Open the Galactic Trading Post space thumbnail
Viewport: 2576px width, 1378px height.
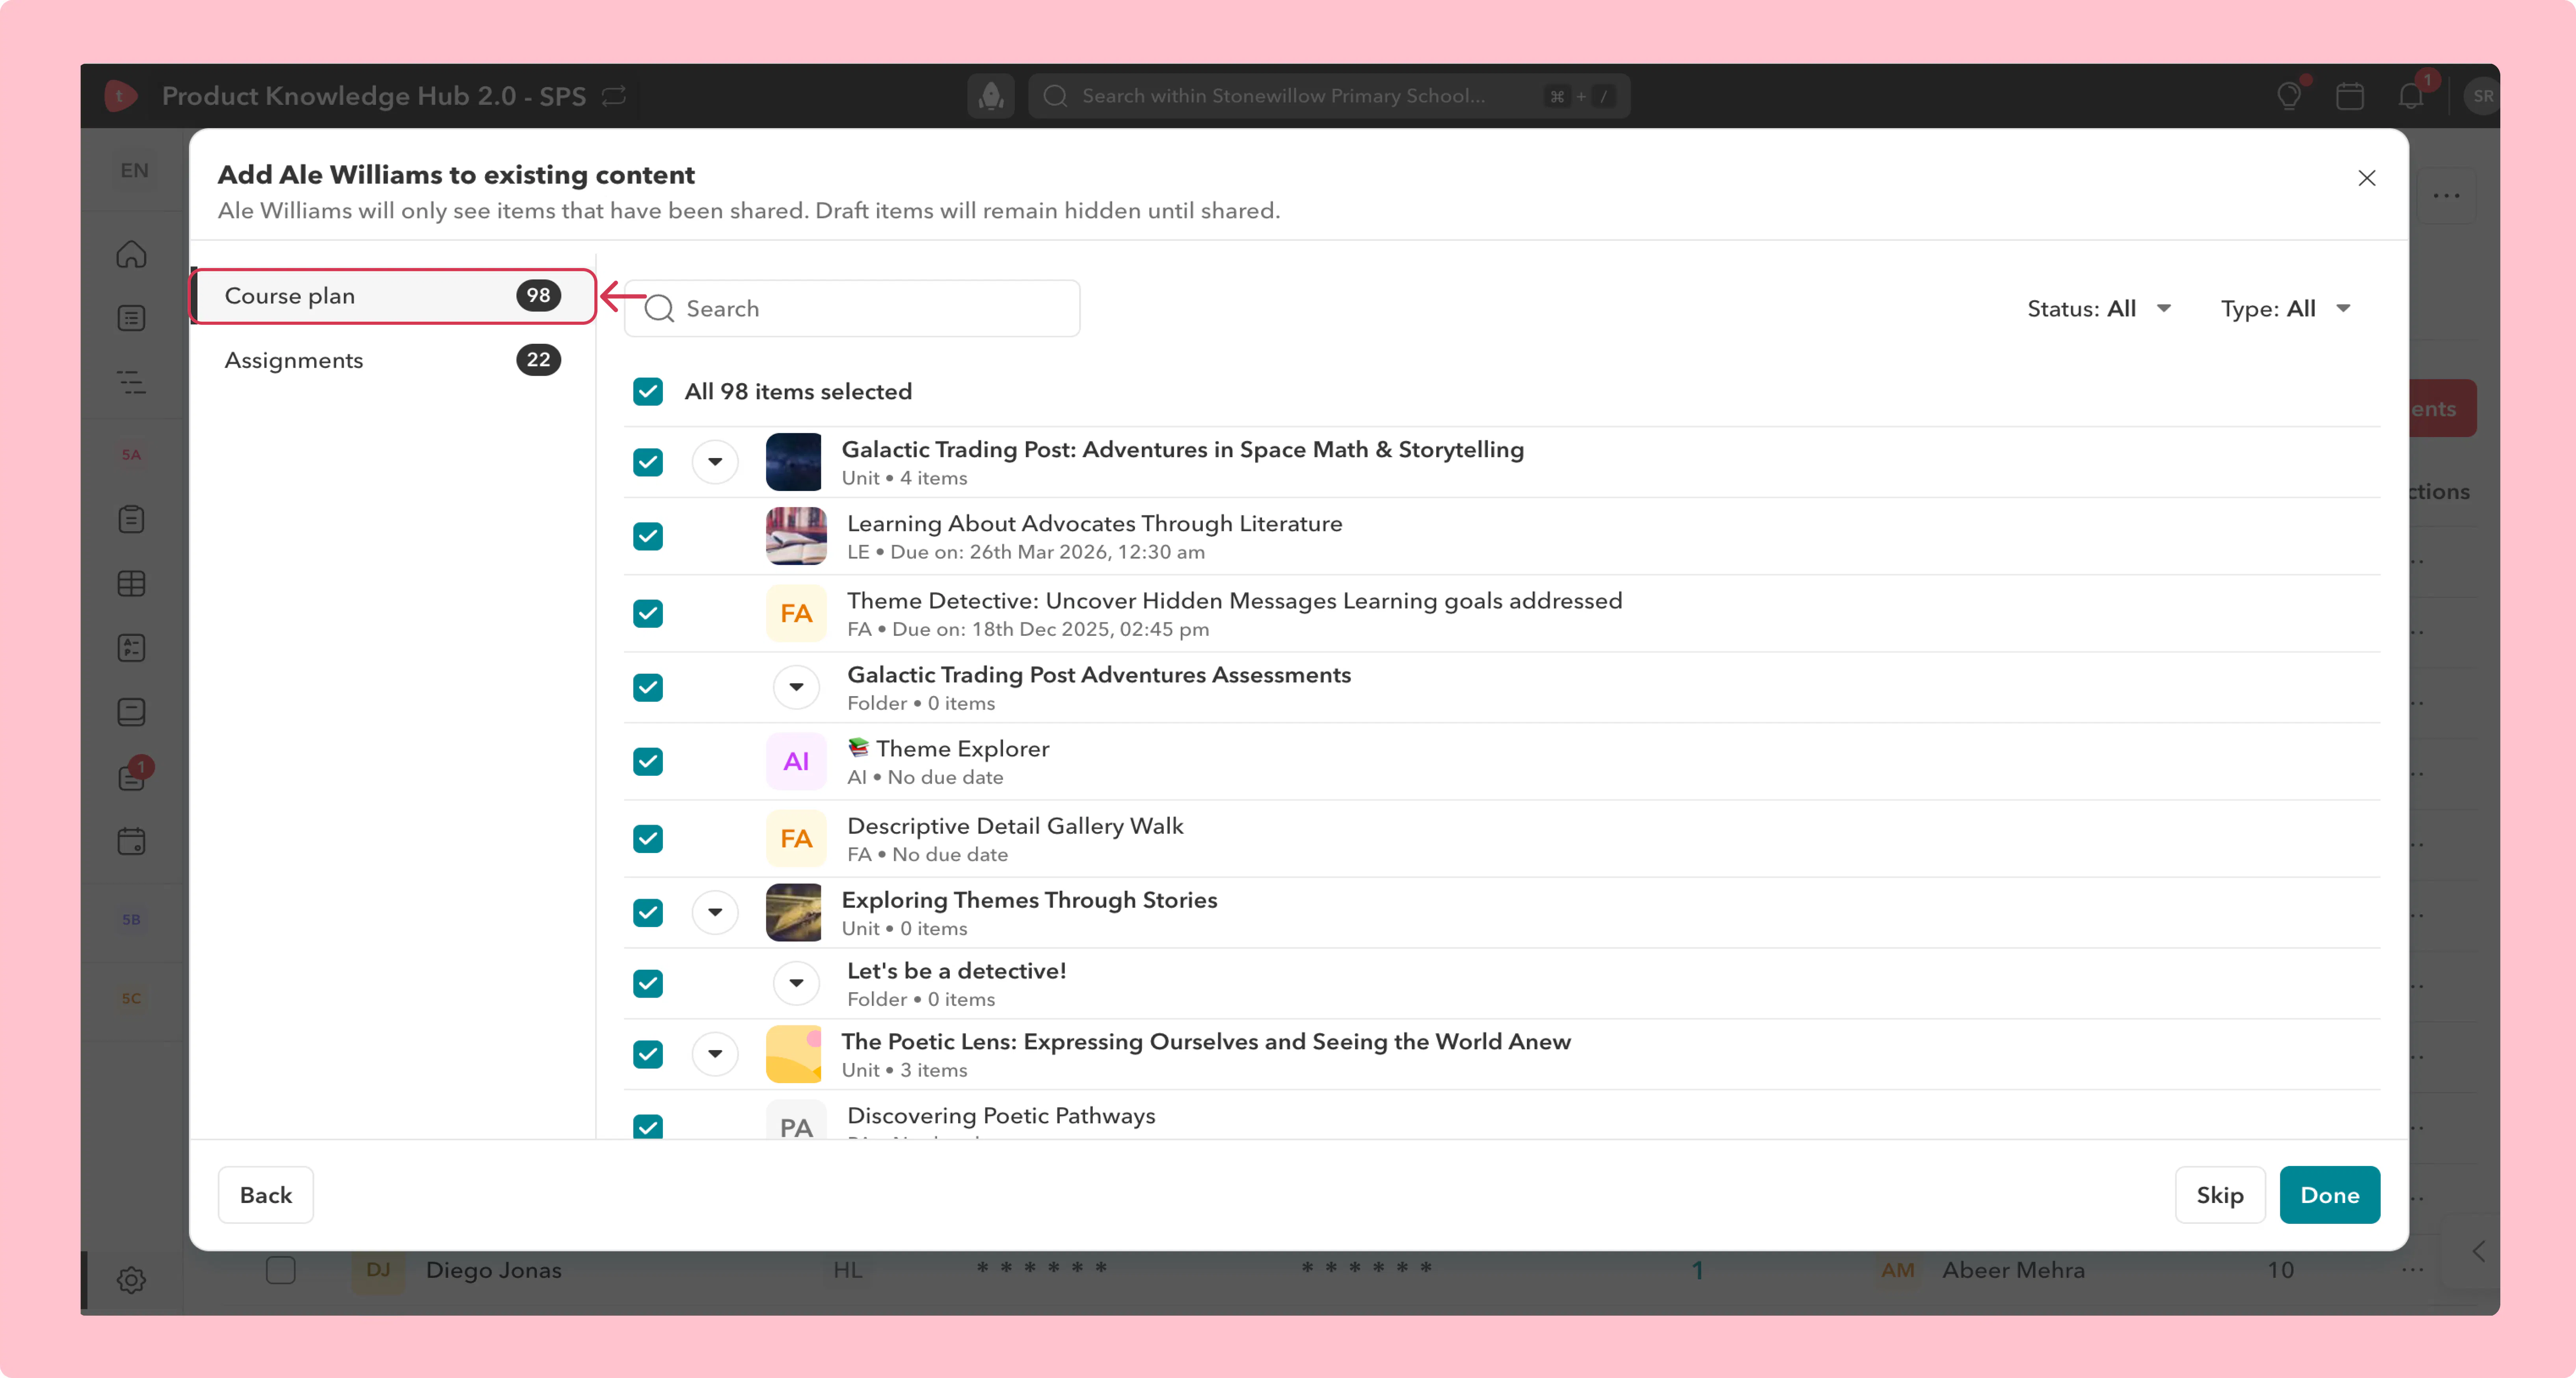click(794, 462)
